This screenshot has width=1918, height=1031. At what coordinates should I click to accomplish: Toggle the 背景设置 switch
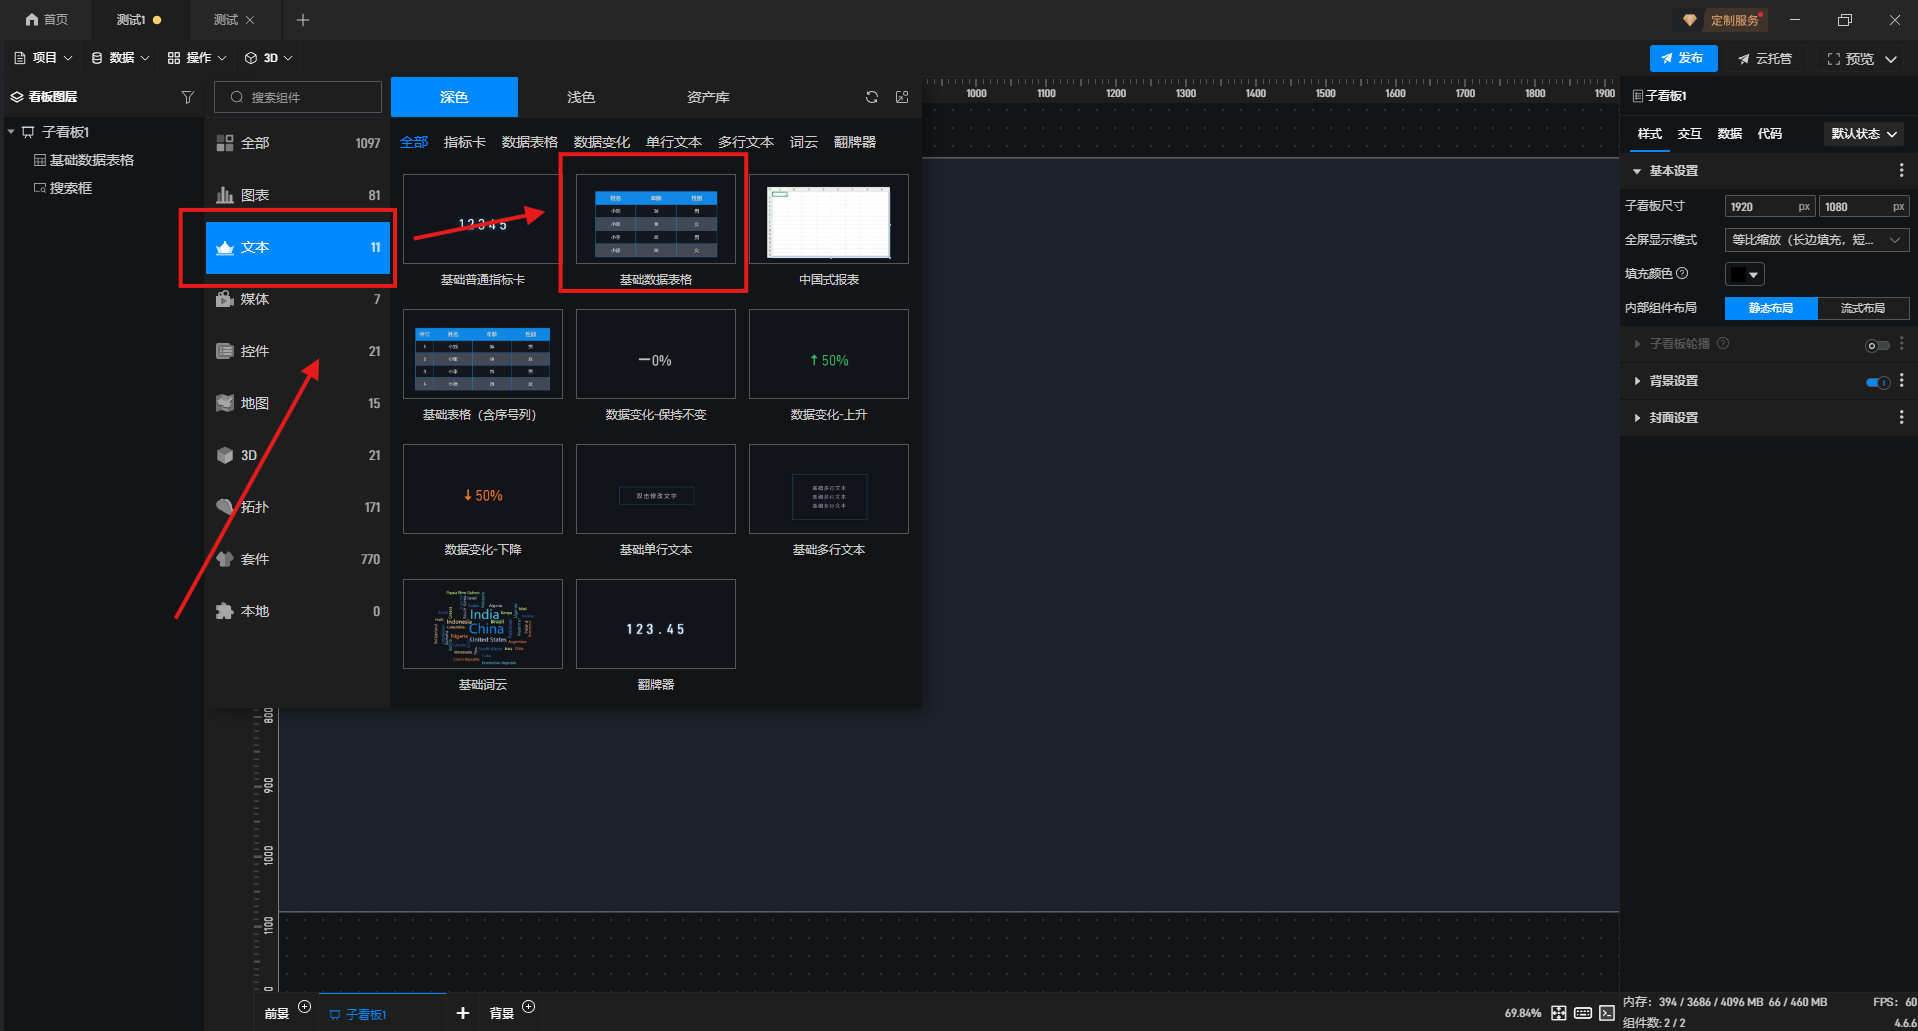(x=1877, y=382)
